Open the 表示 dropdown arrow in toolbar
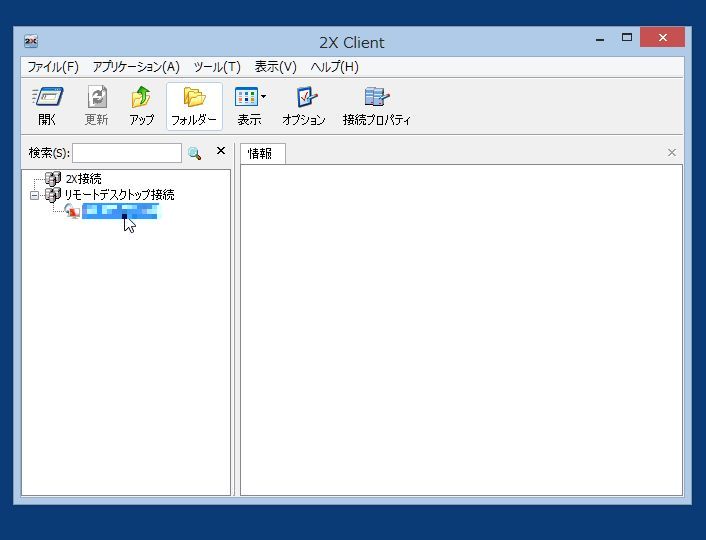 pos(263,96)
